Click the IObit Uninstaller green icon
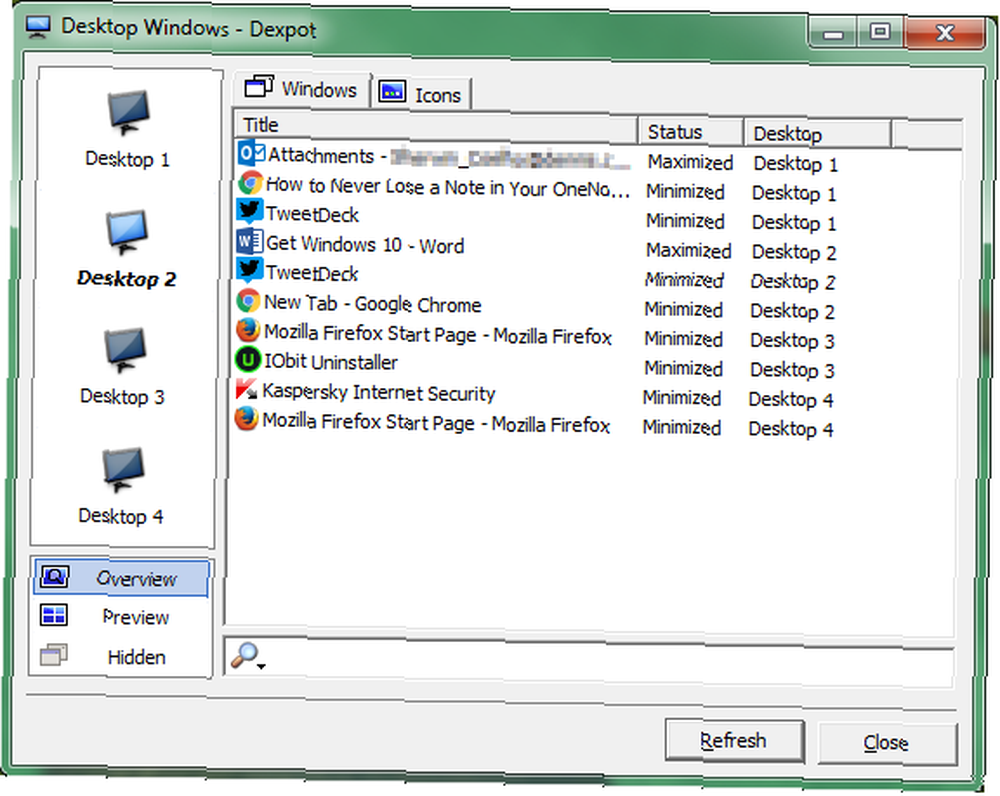This screenshot has width=1000, height=796. click(247, 360)
